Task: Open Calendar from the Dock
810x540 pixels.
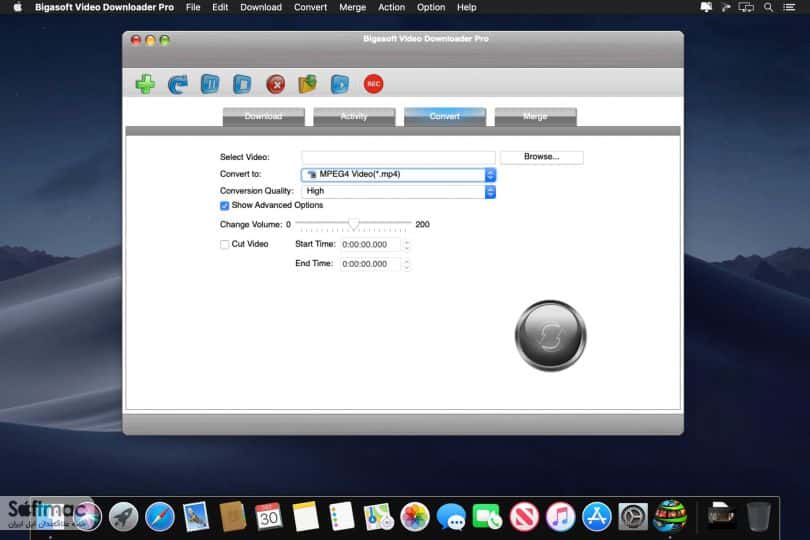Action: (x=269, y=516)
